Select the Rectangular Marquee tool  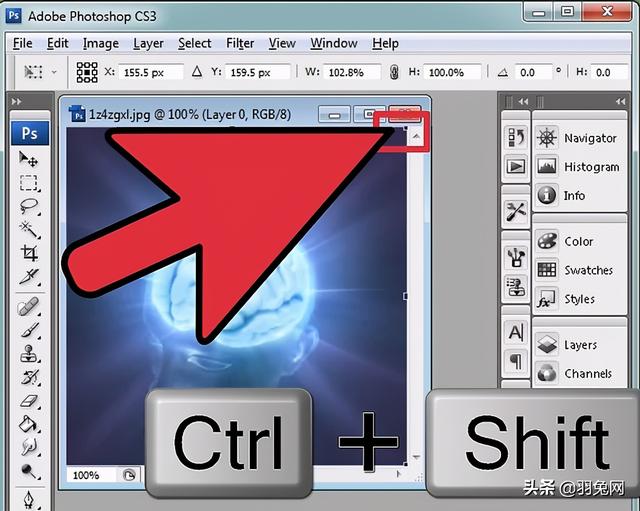pos(29,183)
